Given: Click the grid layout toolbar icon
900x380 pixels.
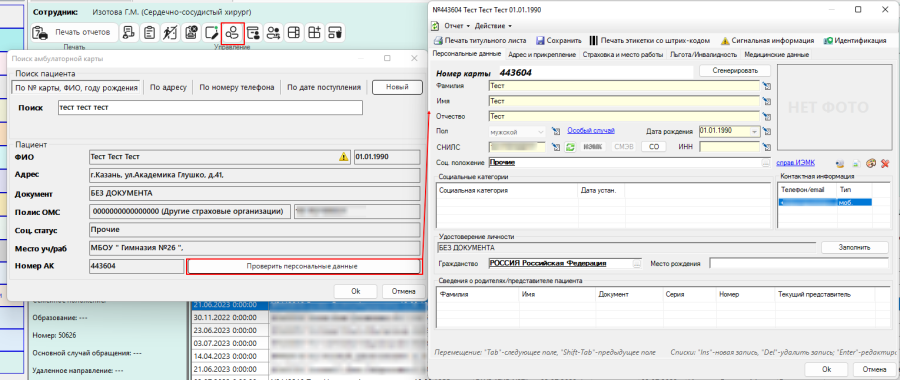Looking at the screenshot, I should (294, 33).
